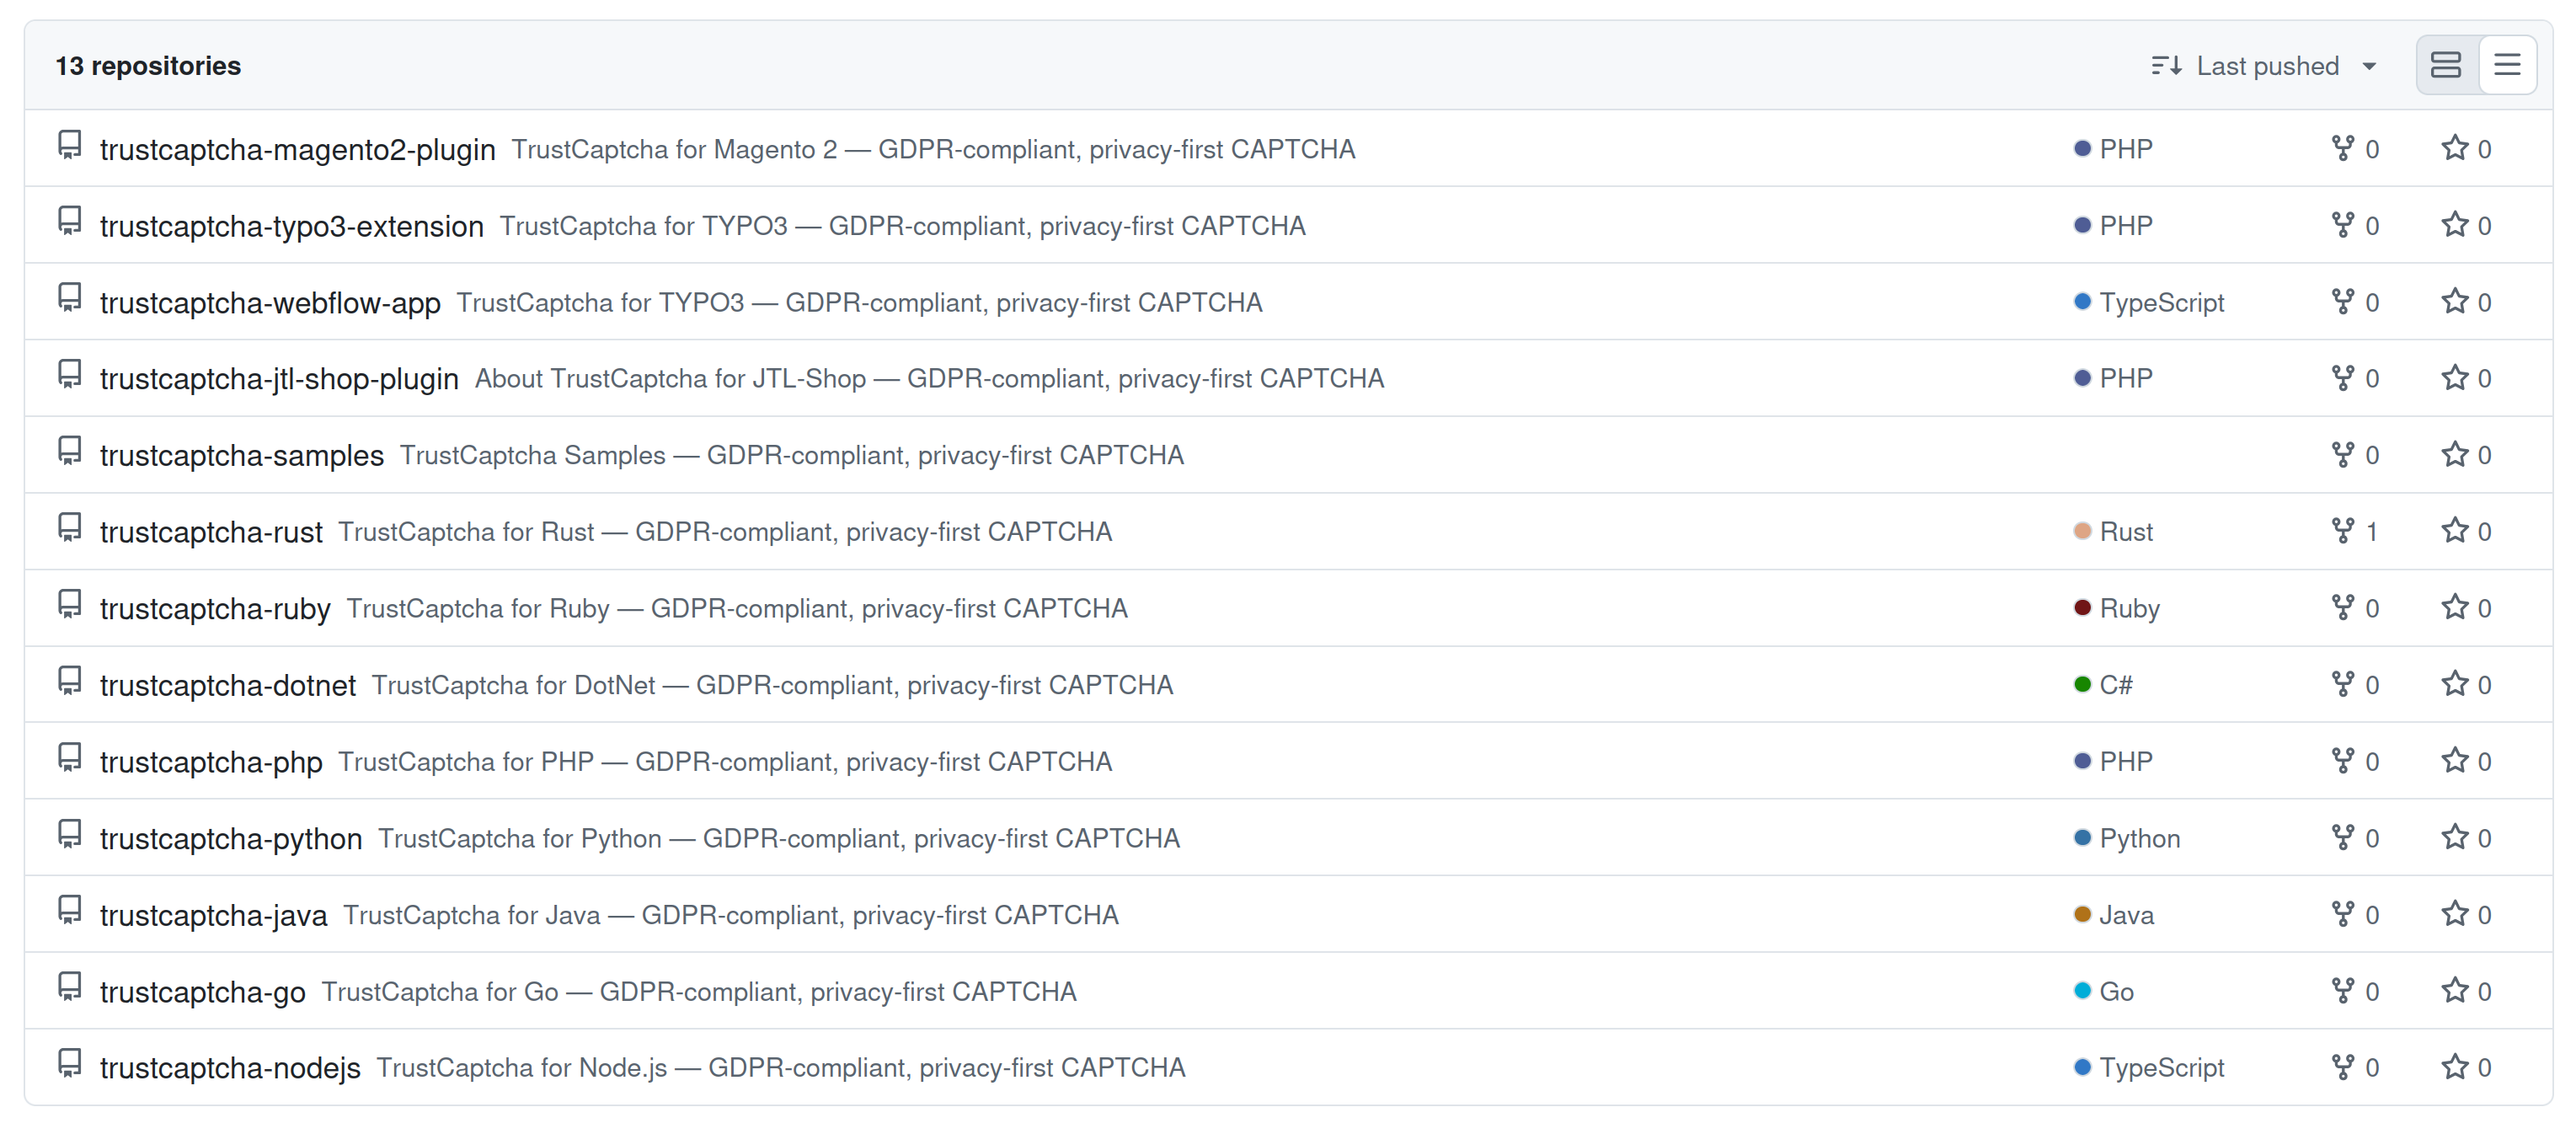Viewport: 2576px width, 1134px height.
Task: Switch to the expanded card view
Action: 2446,66
